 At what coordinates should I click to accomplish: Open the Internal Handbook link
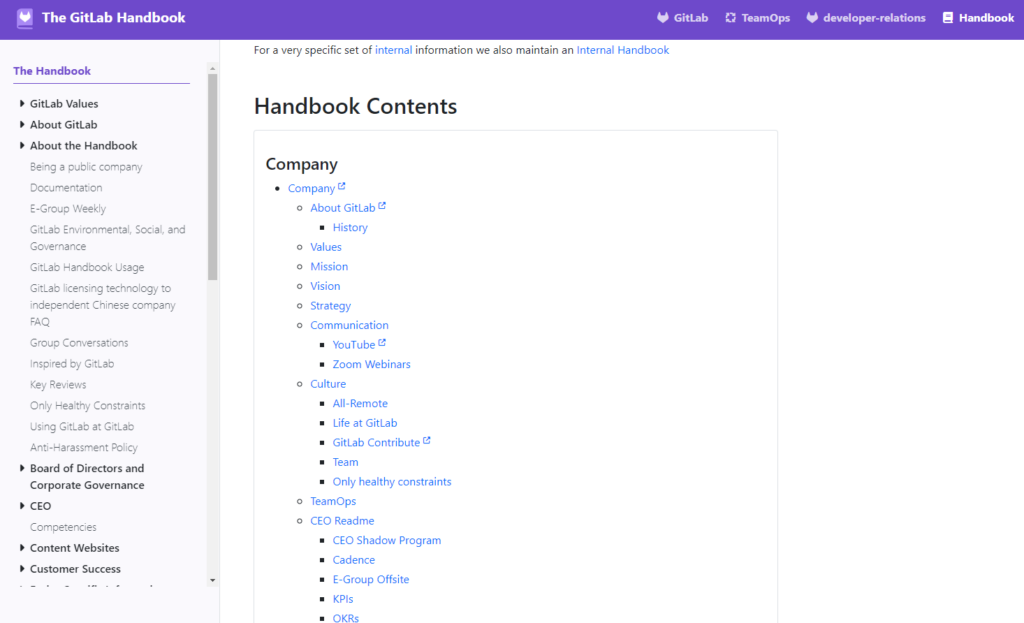622,50
